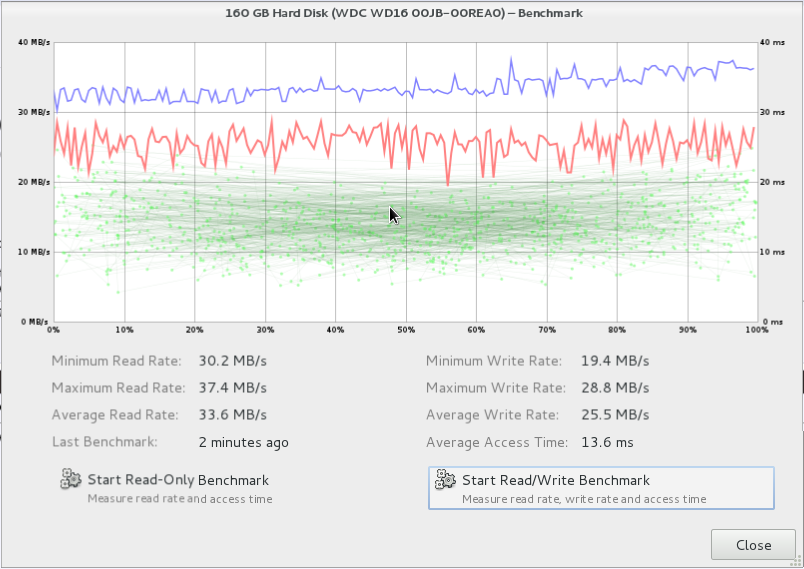
Task: Click the 'Measure read rate, write rate and access time' subtitle
Action: [584, 499]
